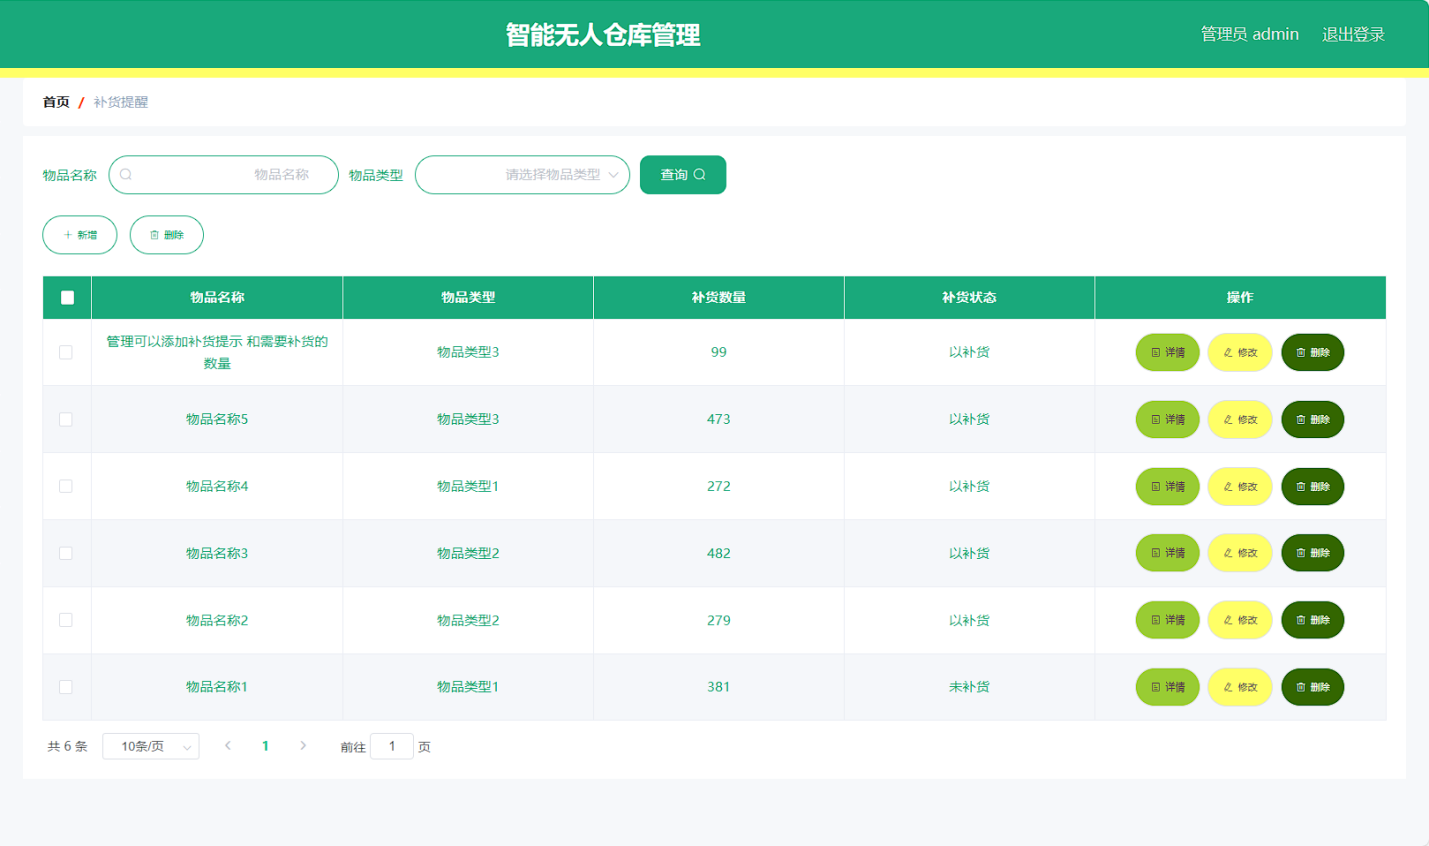Check the checkbox for the 99 quantity row
The height and width of the screenshot is (846, 1429).
[x=66, y=352]
